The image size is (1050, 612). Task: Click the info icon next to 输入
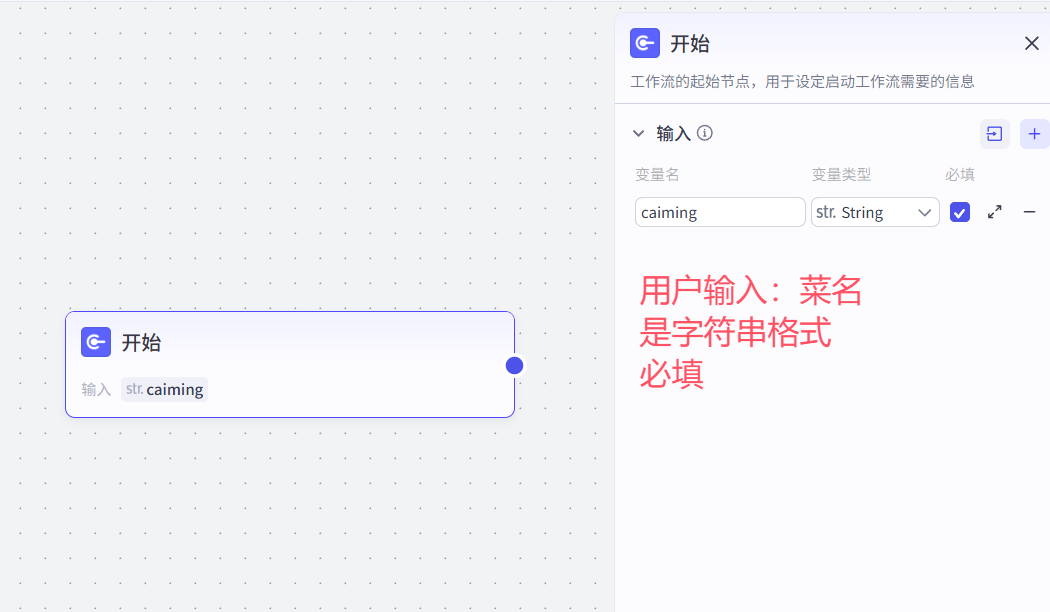pyautogui.click(x=704, y=133)
